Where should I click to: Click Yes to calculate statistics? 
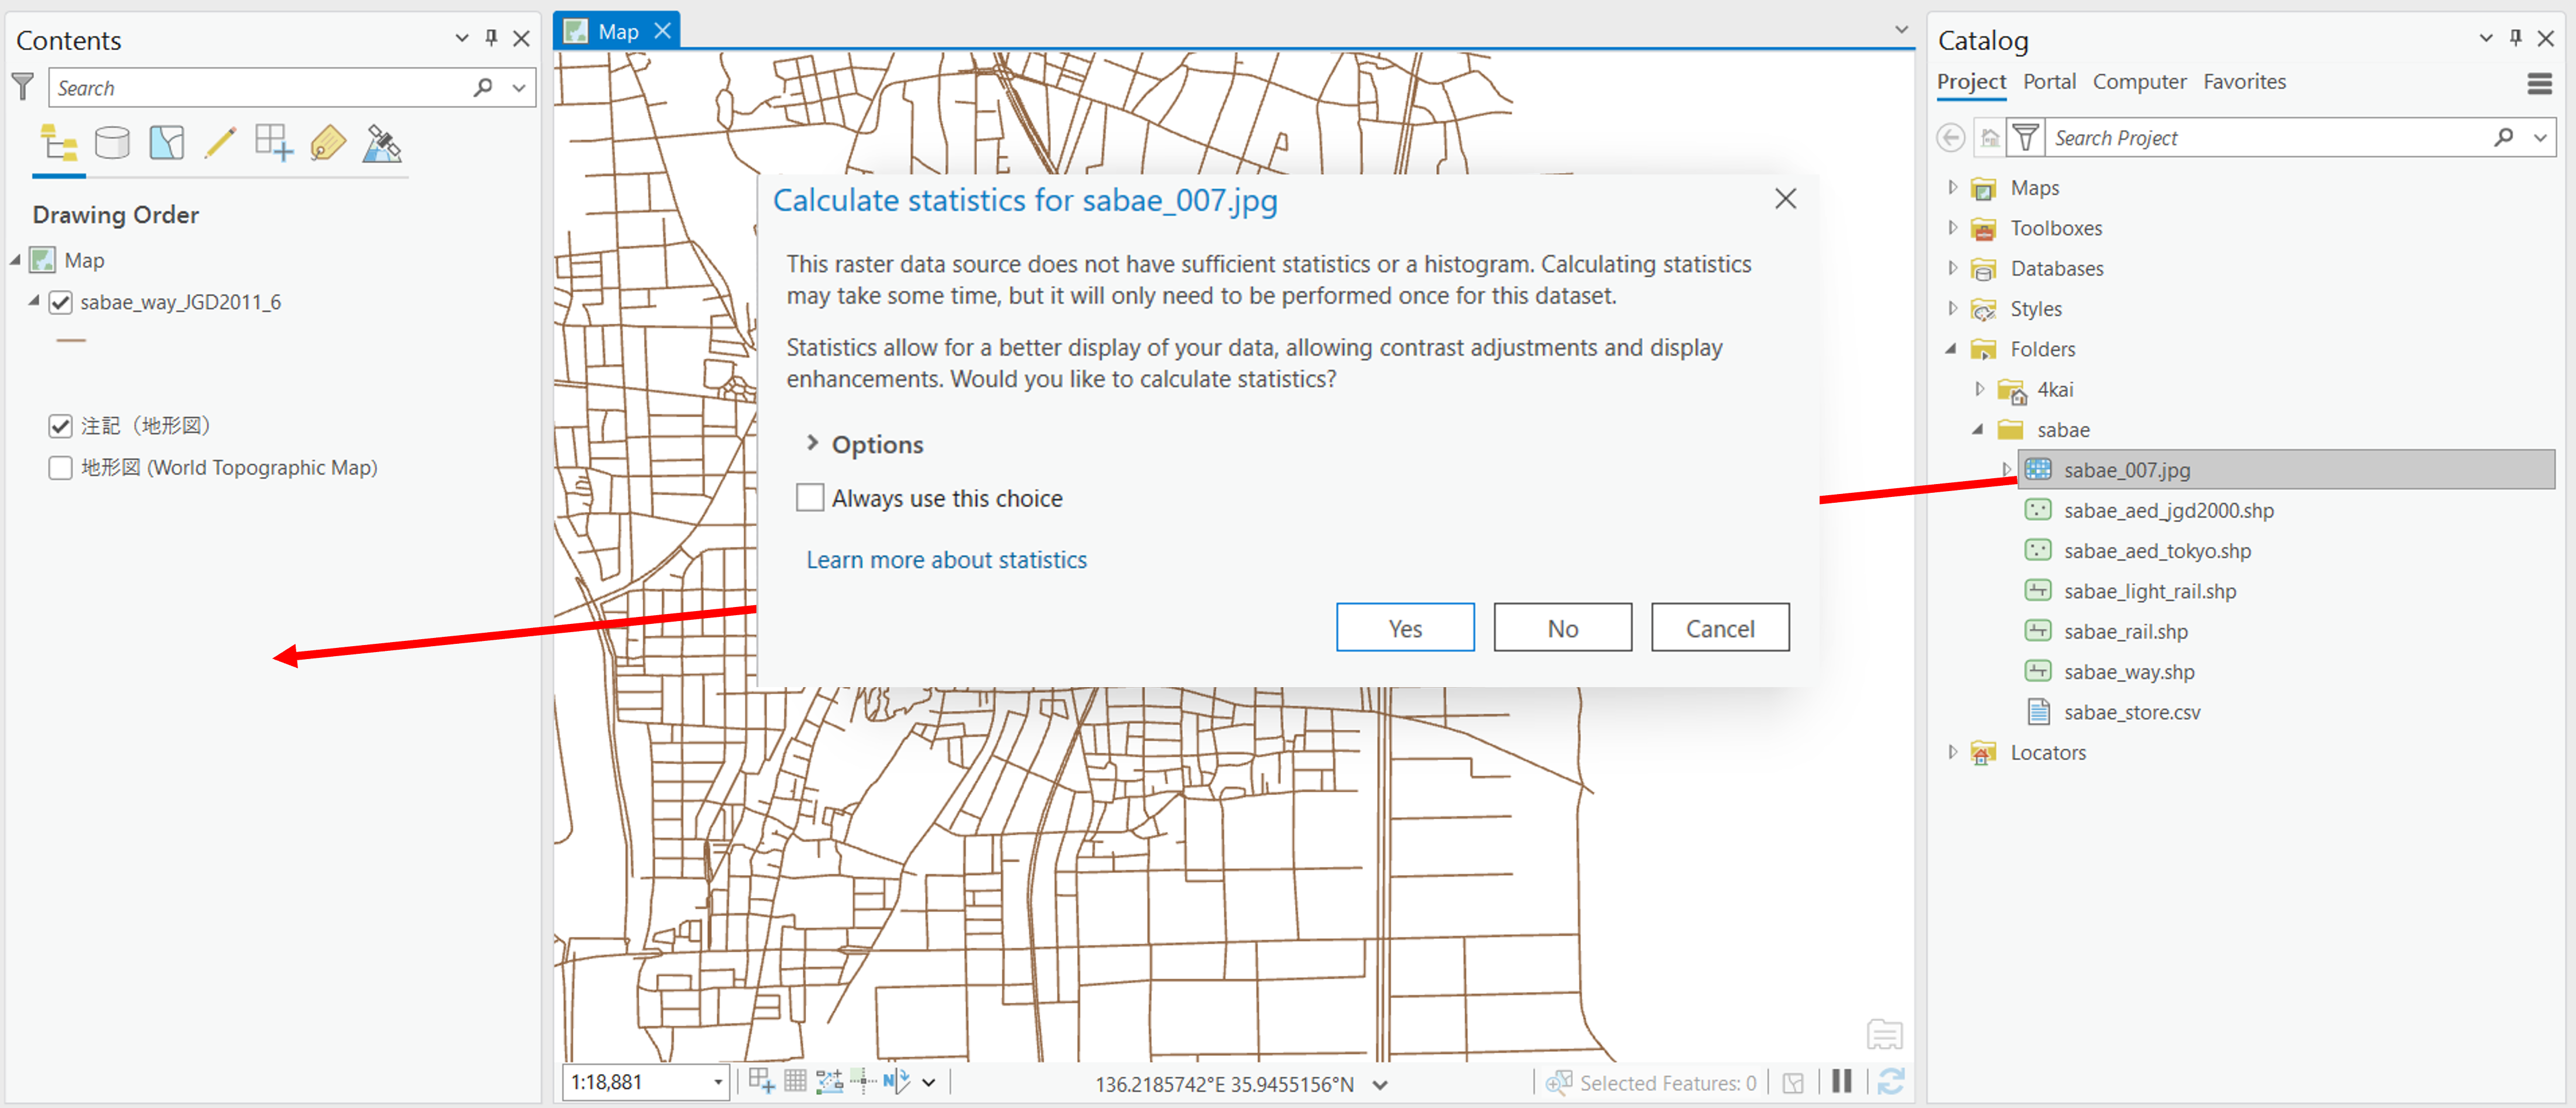coord(1405,627)
